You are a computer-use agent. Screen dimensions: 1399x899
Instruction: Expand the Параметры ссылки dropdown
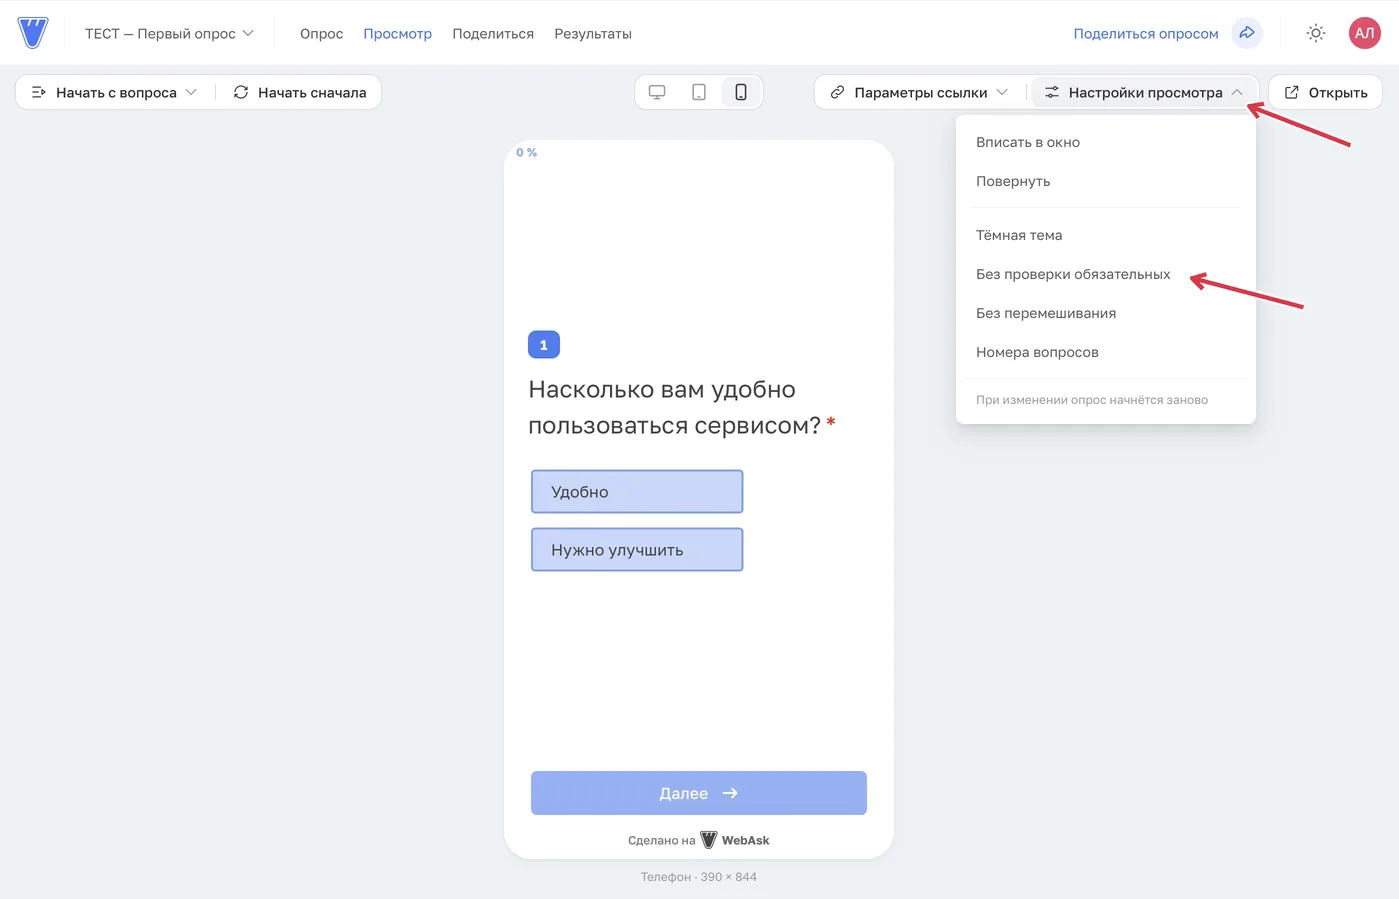tap(920, 92)
